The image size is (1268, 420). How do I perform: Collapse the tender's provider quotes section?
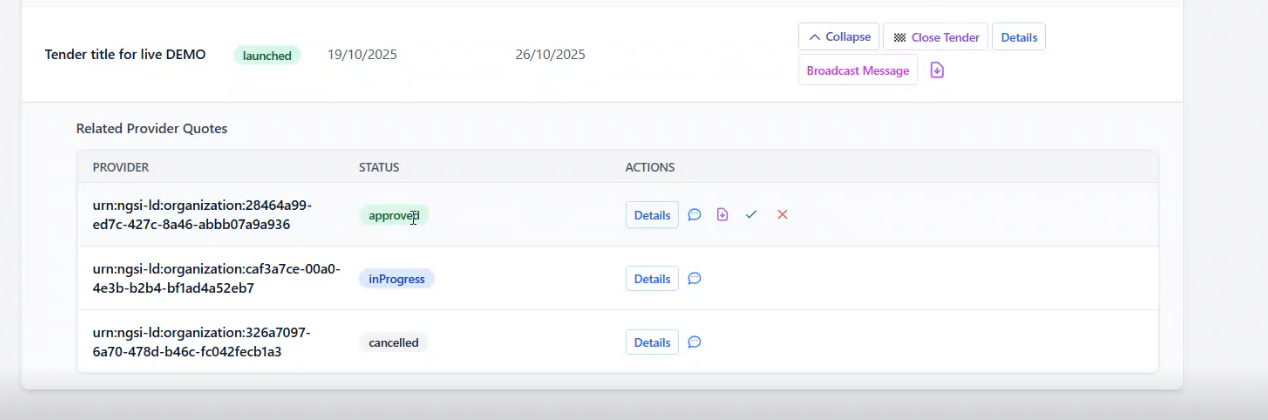[x=838, y=37]
